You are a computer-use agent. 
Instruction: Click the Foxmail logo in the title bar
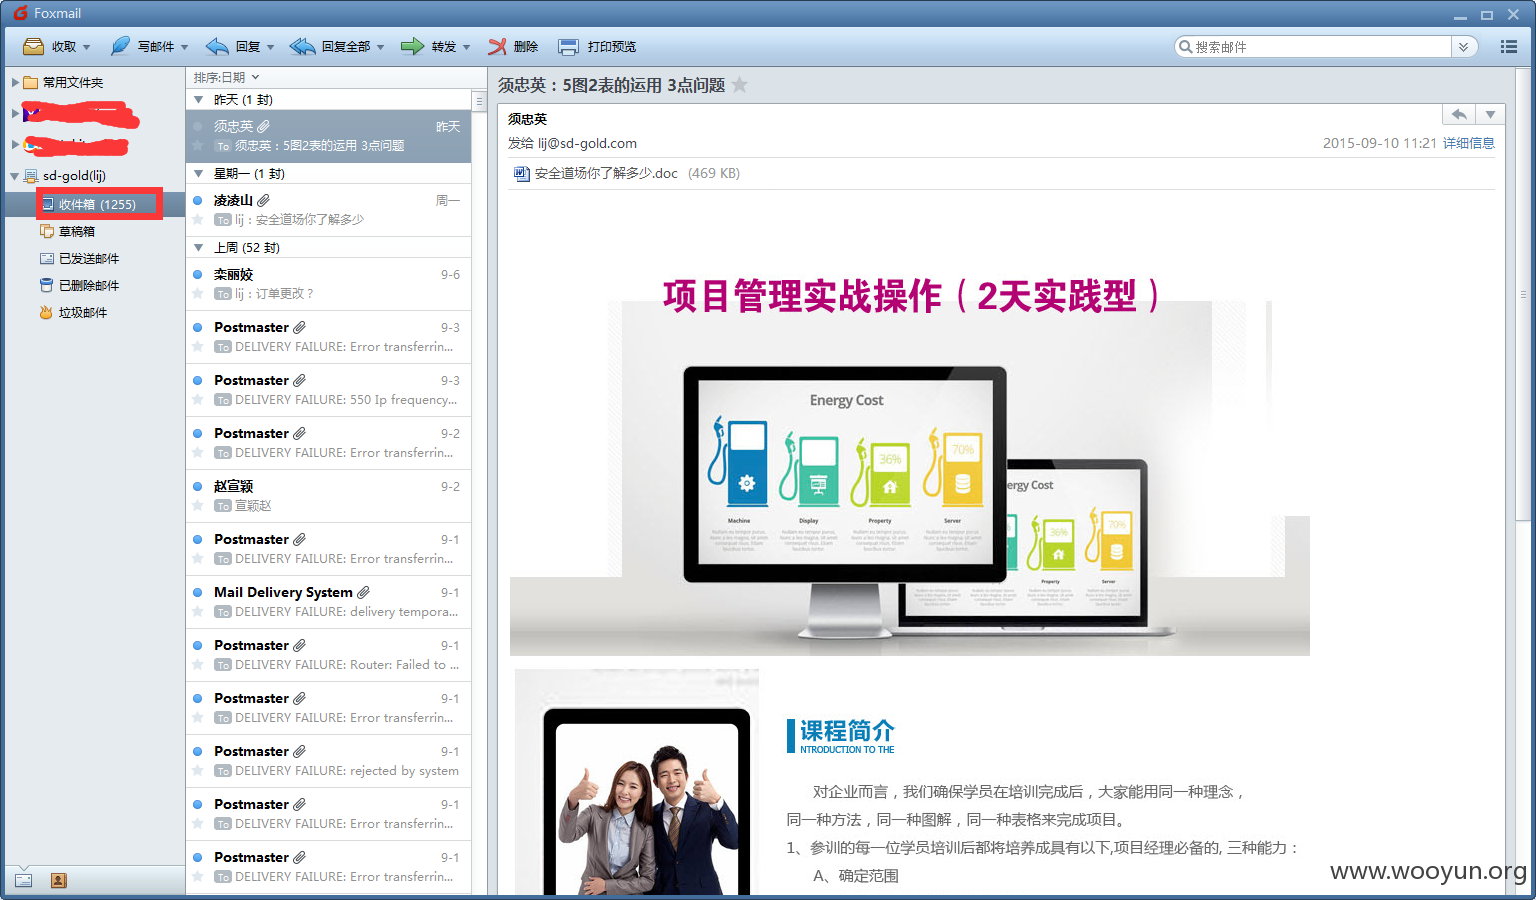click(x=20, y=13)
